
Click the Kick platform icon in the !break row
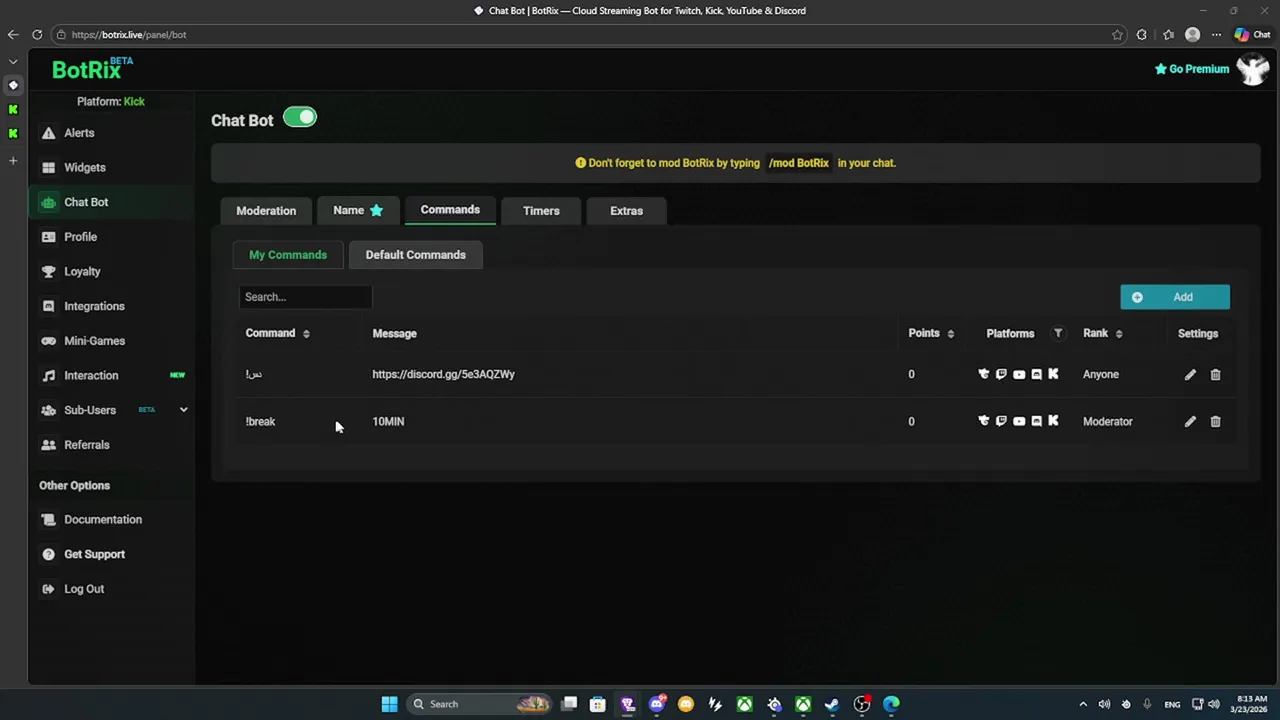1053,421
